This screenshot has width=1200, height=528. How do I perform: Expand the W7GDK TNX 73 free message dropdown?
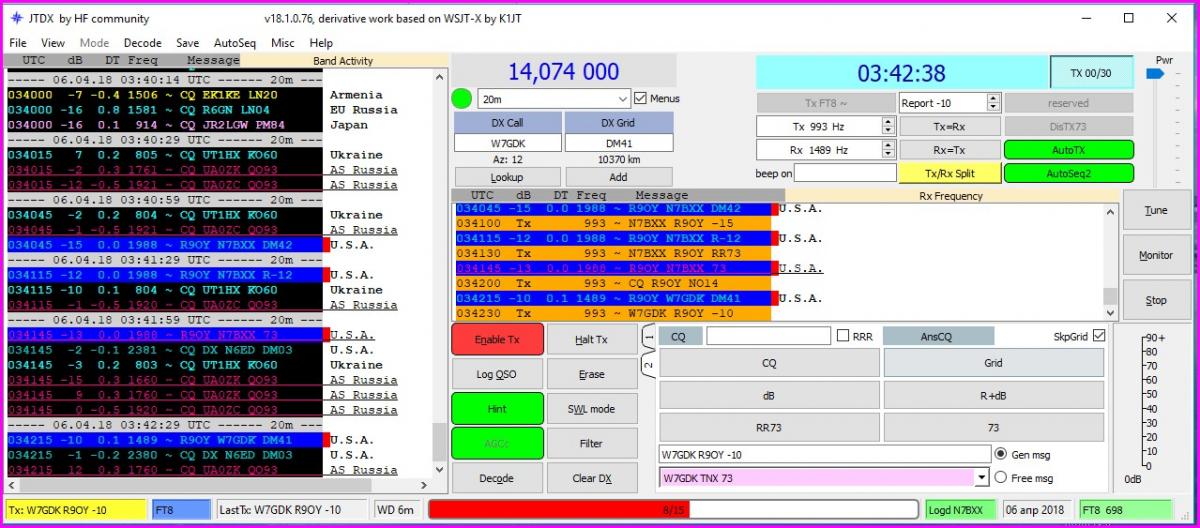point(982,478)
